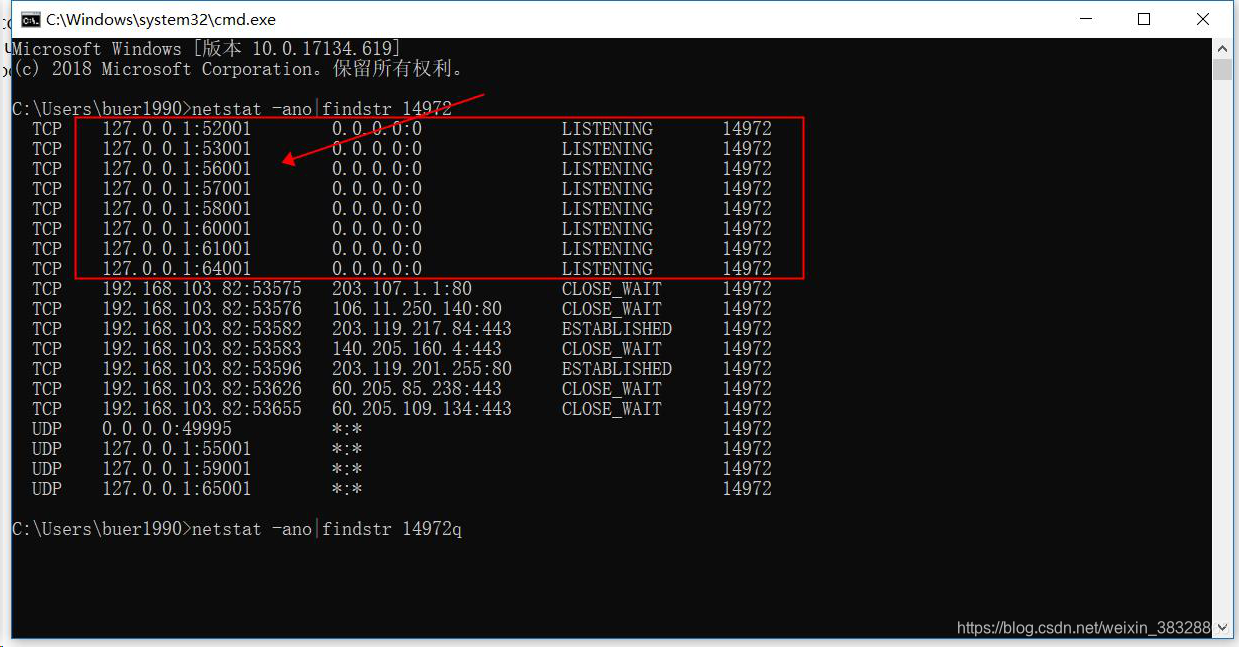Click the cmd.exe window title text
Image resolution: width=1239 pixels, height=647 pixels.
(x=161, y=19)
